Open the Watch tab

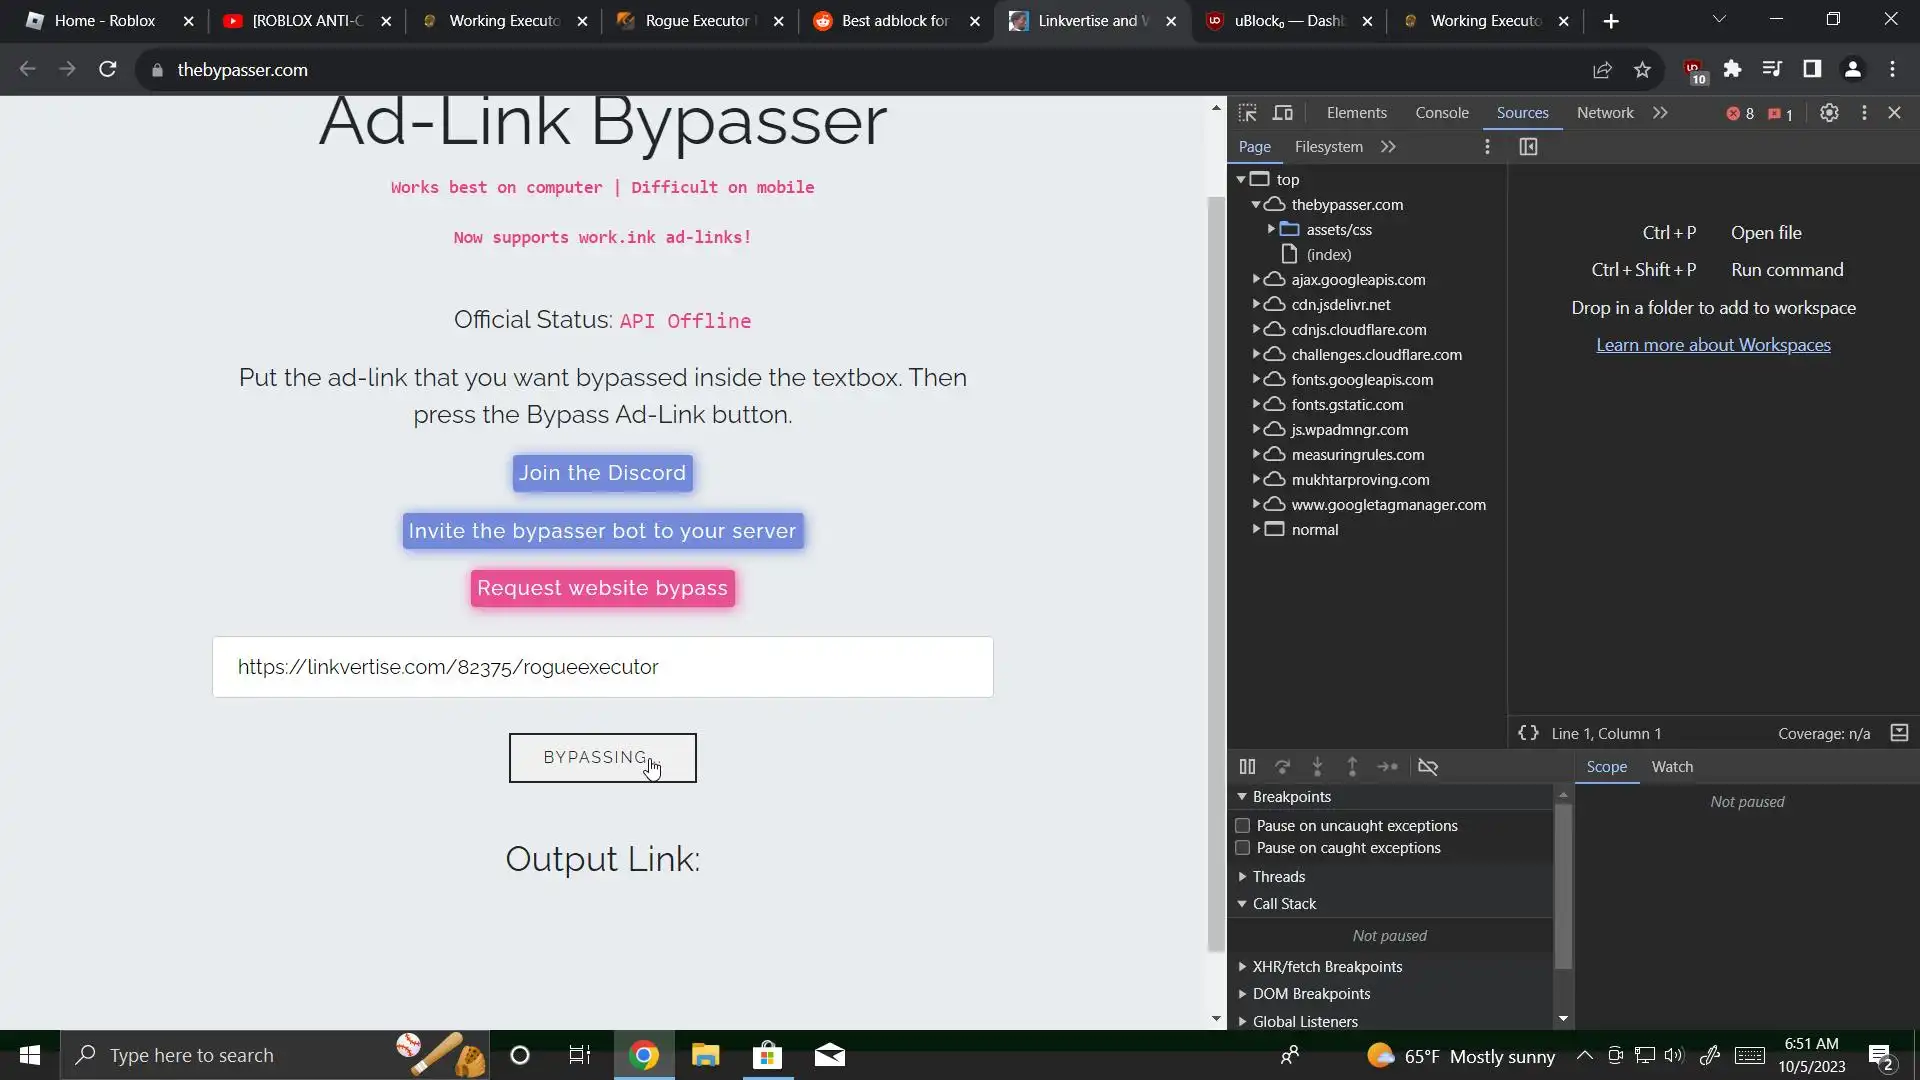(1672, 767)
